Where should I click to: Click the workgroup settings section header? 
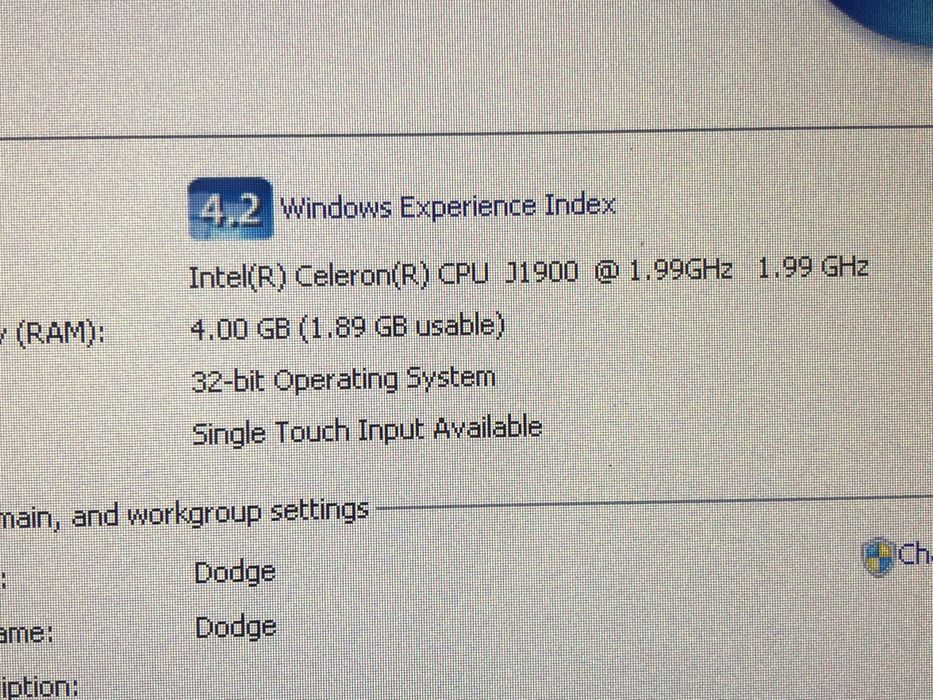point(184,513)
